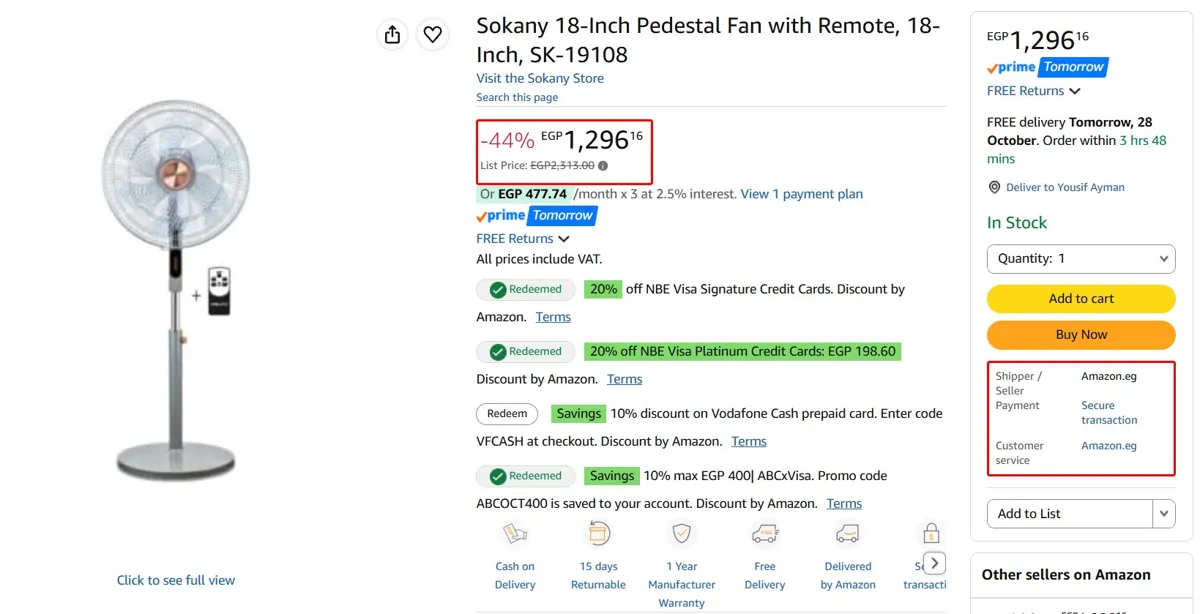Open the Quantity dropdown
Image resolution: width=1200 pixels, height=614 pixels.
pos(1081,258)
